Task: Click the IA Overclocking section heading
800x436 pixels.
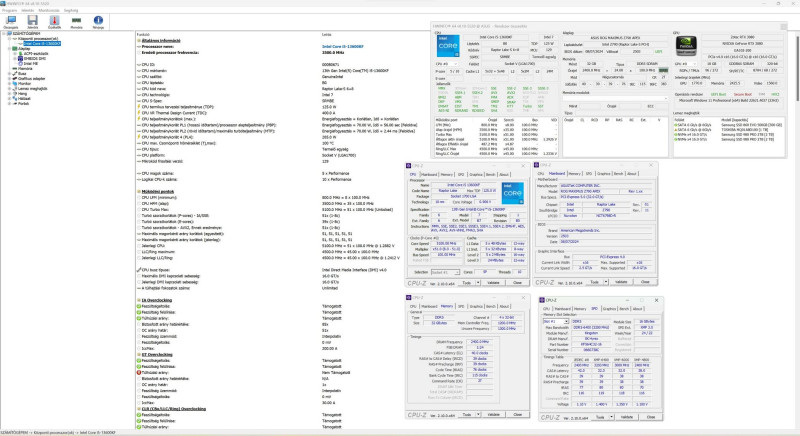Action: coord(157,300)
